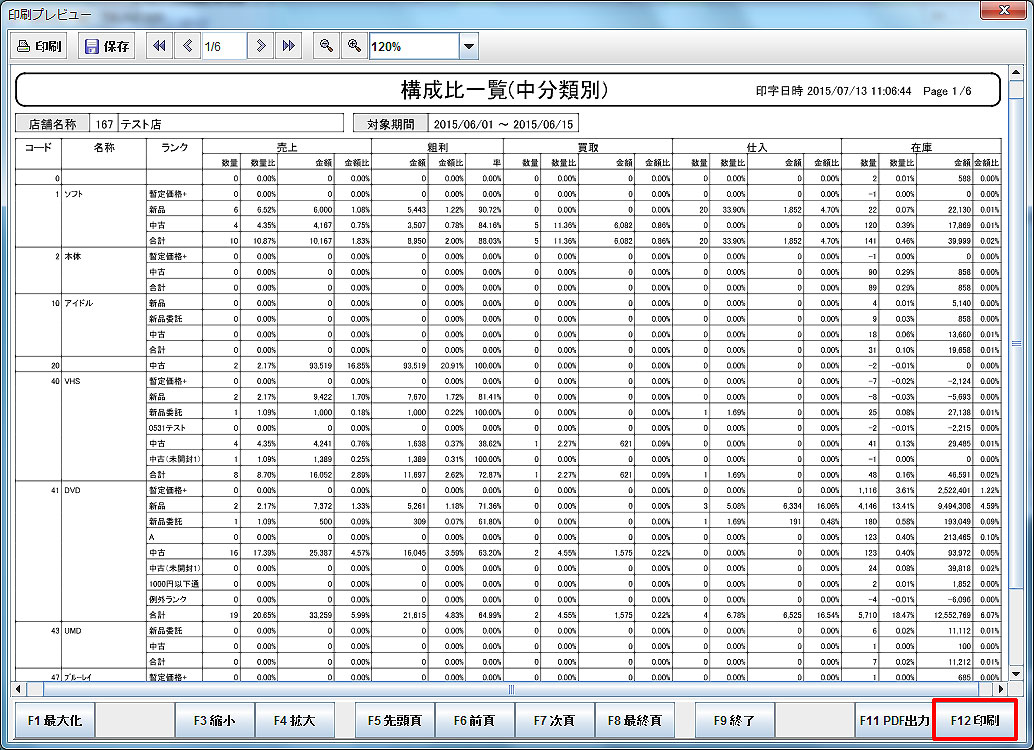Jump to last page using double-right arrow
This screenshot has width=1034, height=750.
pos(288,46)
